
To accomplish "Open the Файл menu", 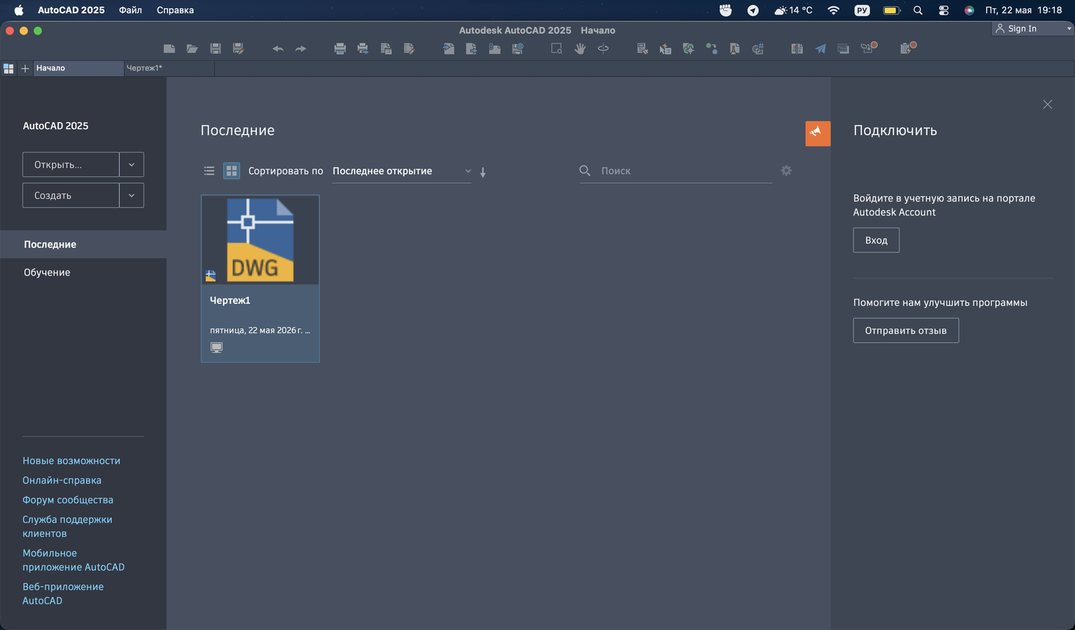I will pyautogui.click(x=130, y=10).
